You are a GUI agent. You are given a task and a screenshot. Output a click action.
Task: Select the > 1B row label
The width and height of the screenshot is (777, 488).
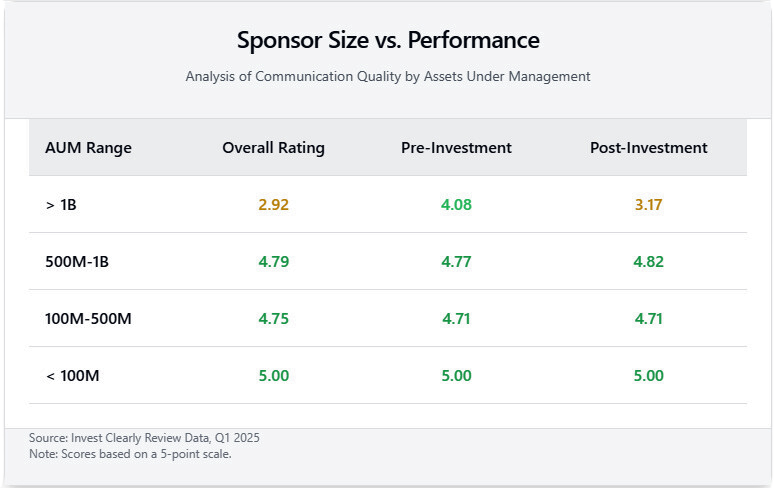[60, 205]
